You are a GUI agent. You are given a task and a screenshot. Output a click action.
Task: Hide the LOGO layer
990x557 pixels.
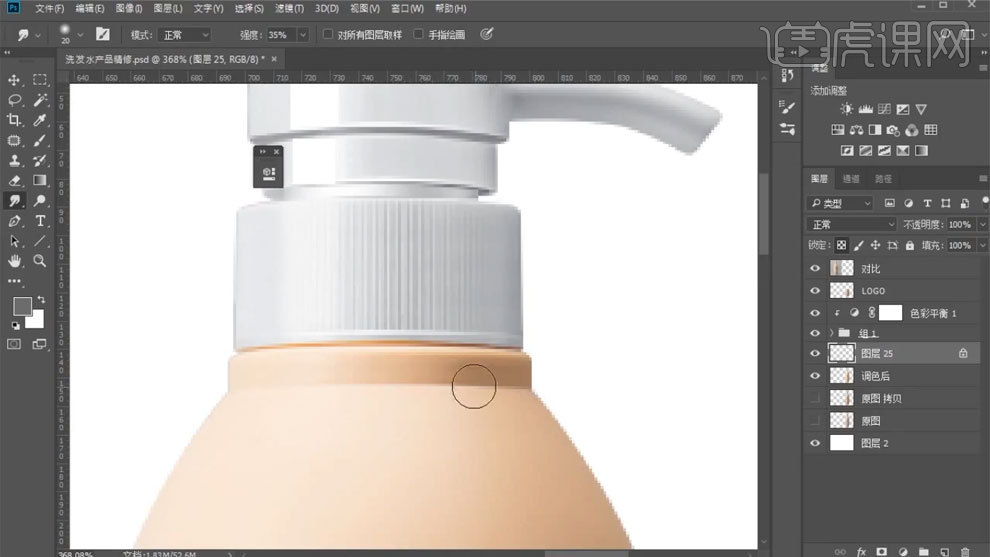coord(815,290)
